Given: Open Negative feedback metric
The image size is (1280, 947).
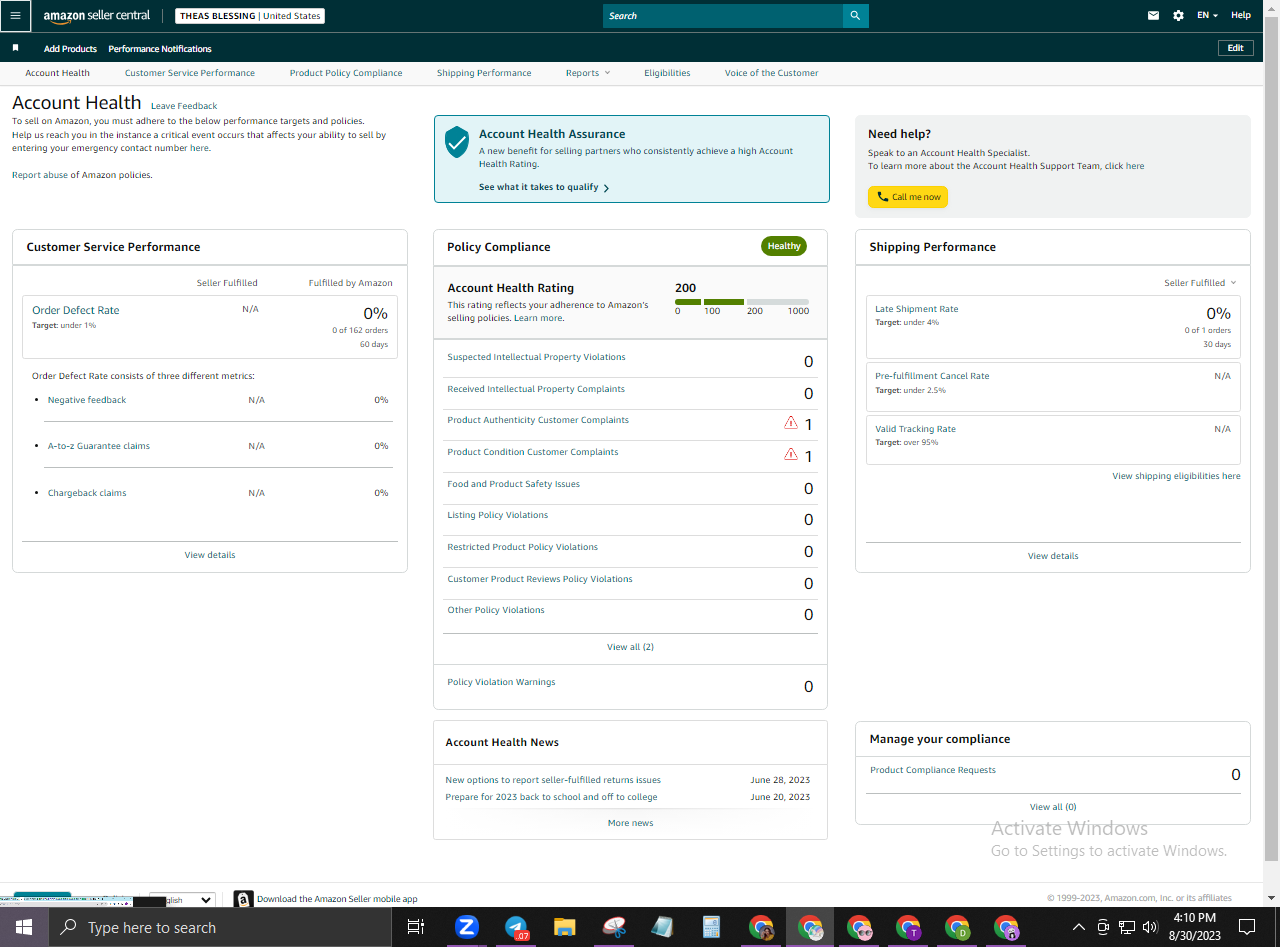Looking at the screenshot, I should point(87,400).
